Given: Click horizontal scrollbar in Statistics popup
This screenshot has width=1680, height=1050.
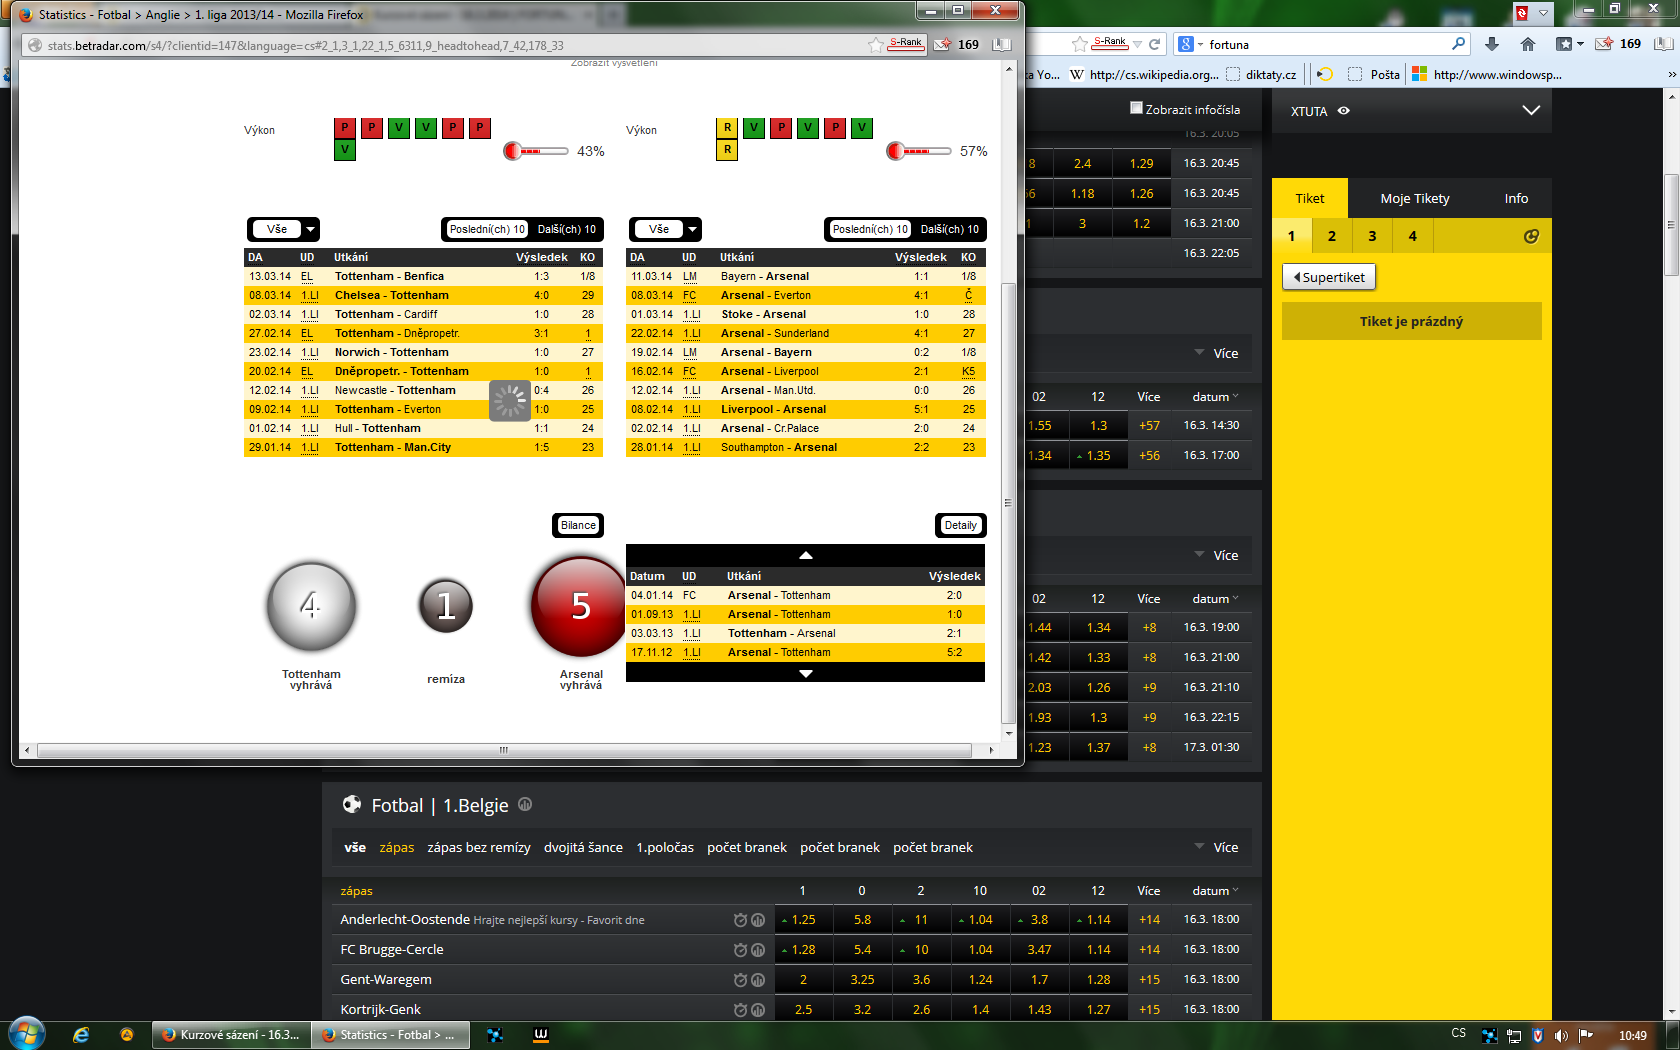Looking at the screenshot, I should (x=504, y=750).
